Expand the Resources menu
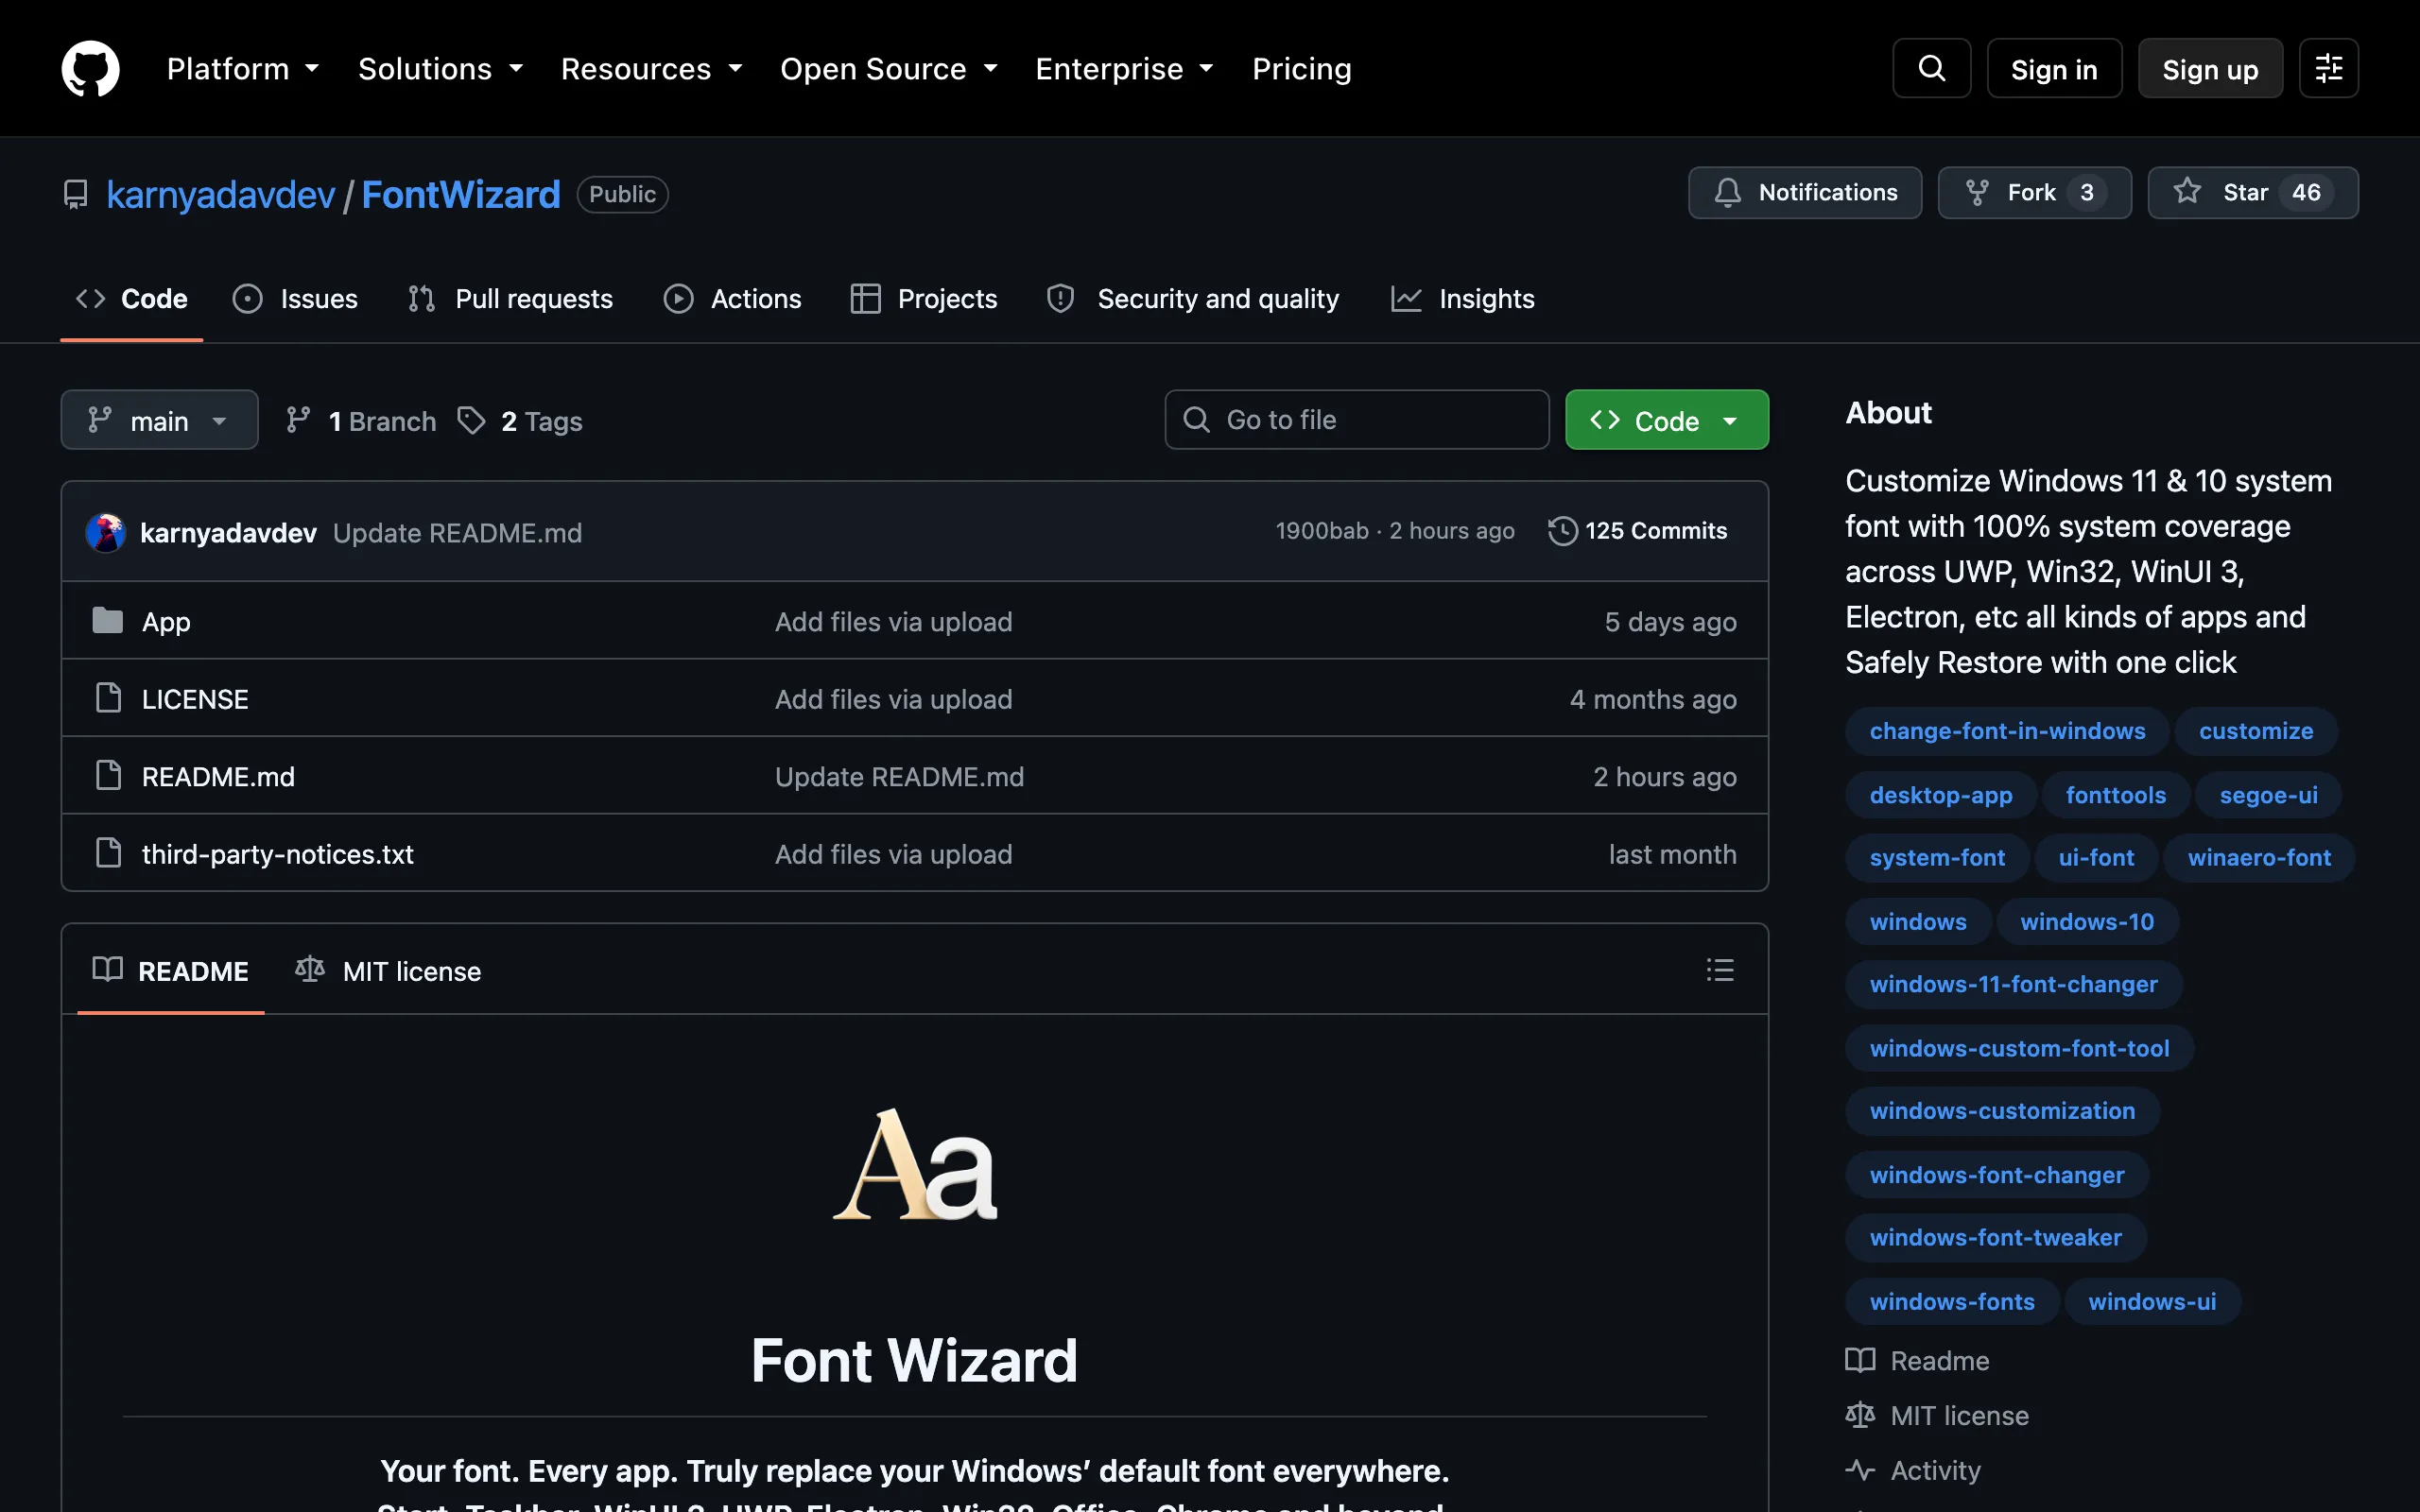The image size is (2420, 1512). 652,69
